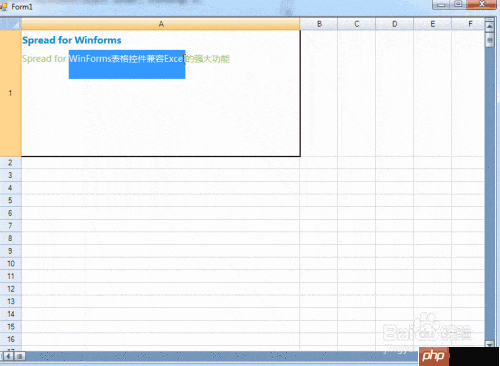Viewport: 500px width, 366px height.
Task: Select the column A header
Action: click(161, 24)
